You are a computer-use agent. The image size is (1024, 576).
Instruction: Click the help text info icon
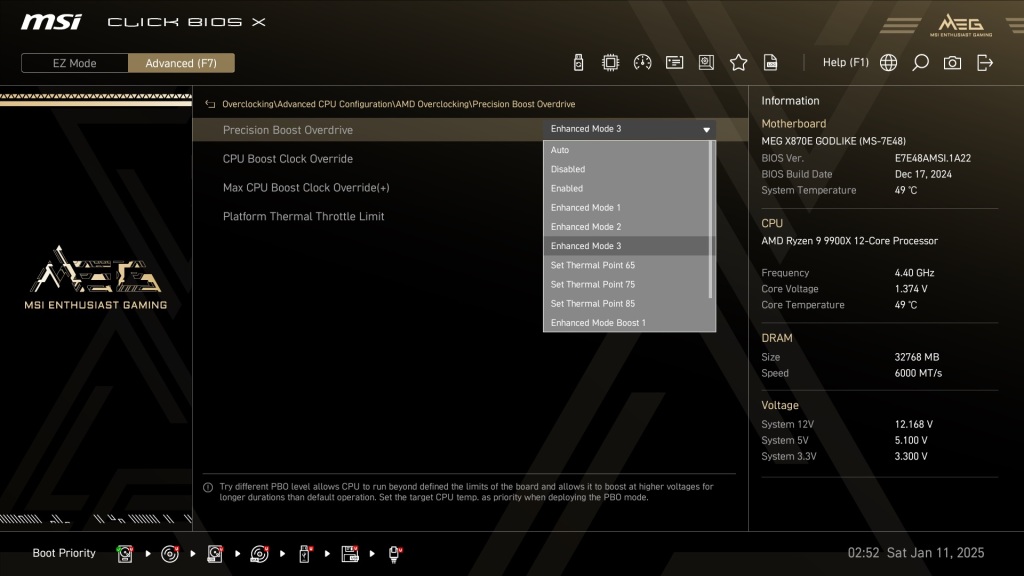pyautogui.click(x=208, y=487)
